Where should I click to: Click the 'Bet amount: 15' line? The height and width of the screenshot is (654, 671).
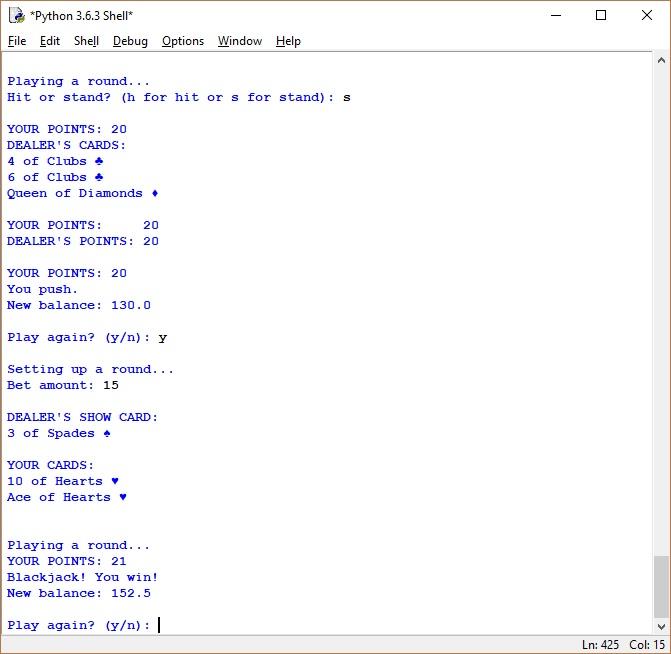(63, 385)
